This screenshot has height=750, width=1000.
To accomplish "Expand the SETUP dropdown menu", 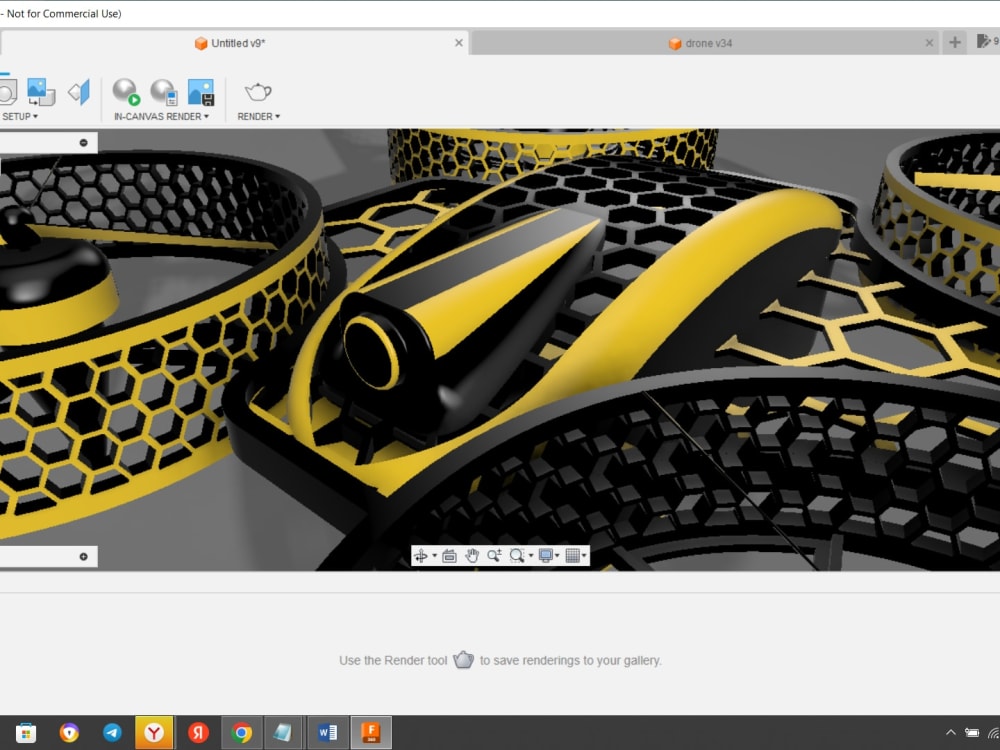I will (x=37, y=116).
